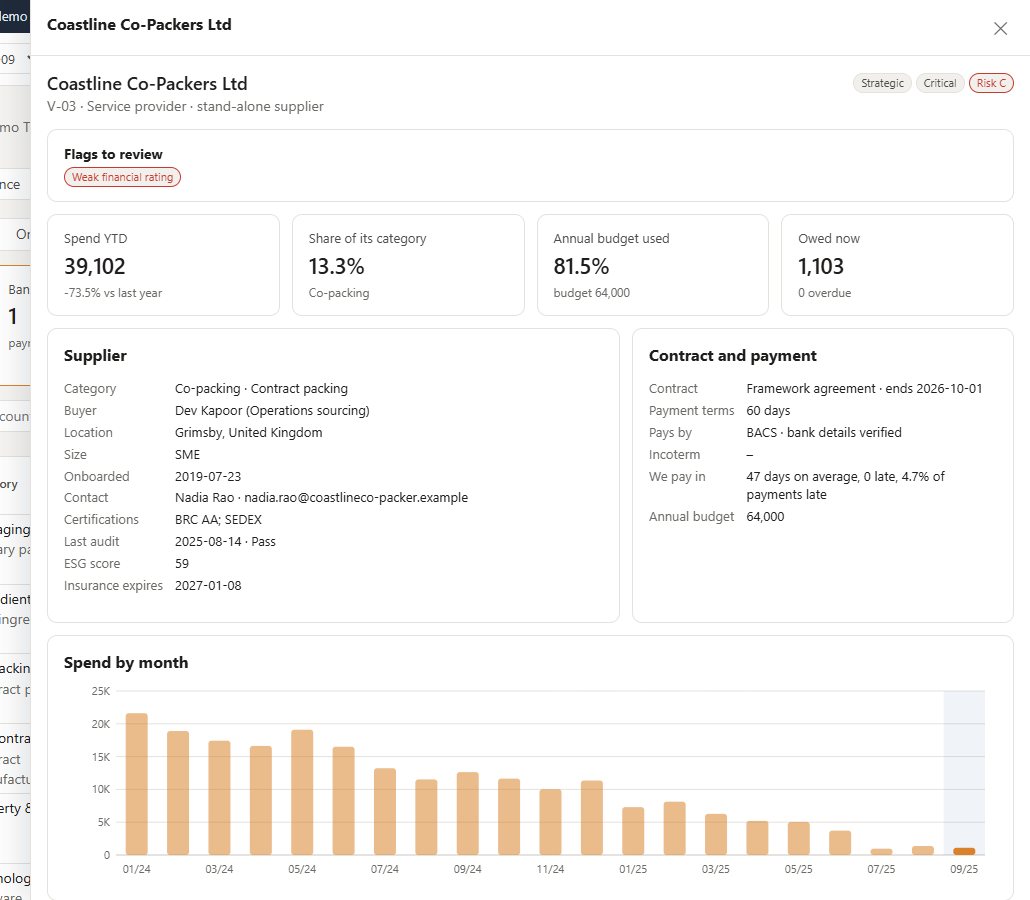Select the V-03 · Service provider subtitle
Viewport: 1030px width, 900px height.
pyautogui.click(x=185, y=106)
